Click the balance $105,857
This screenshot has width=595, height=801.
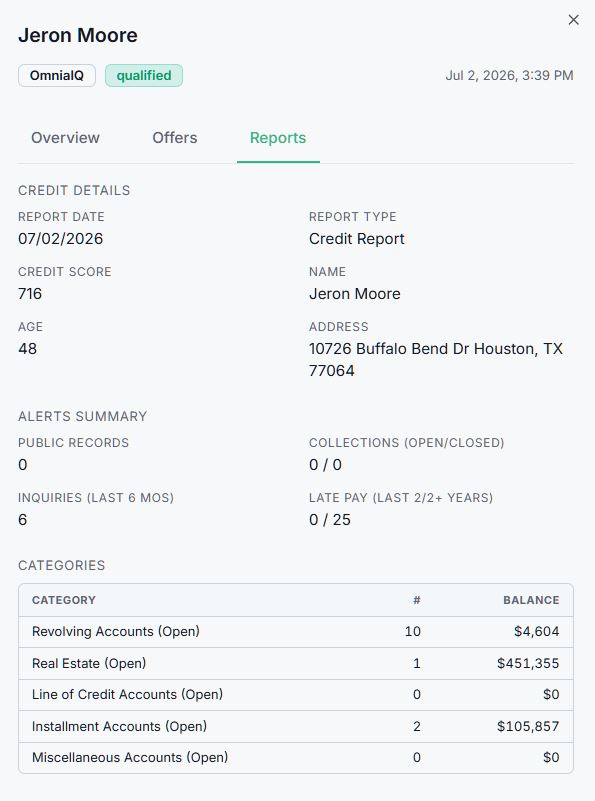528,726
